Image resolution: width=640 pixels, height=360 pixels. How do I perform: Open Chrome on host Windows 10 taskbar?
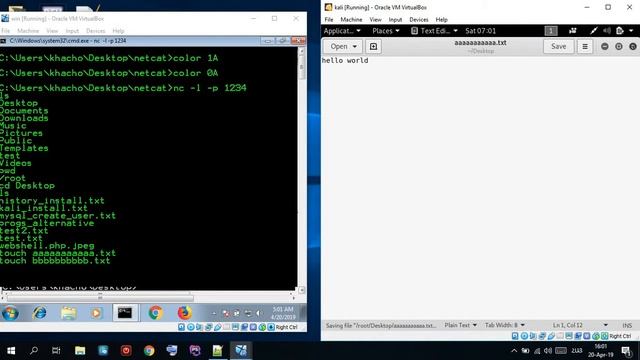point(149,351)
